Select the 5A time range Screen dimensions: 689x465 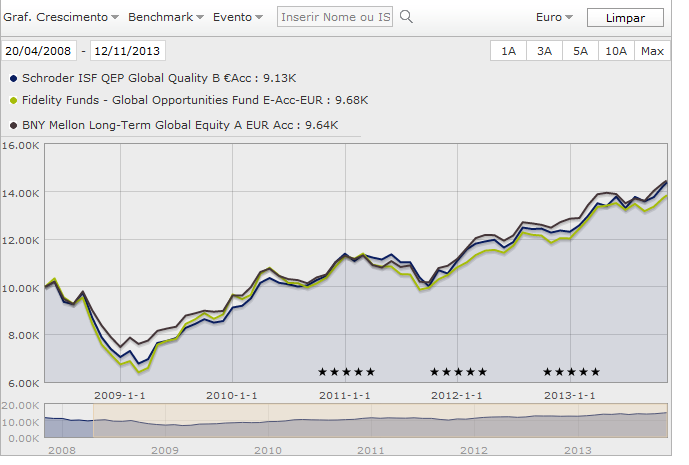click(x=580, y=51)
